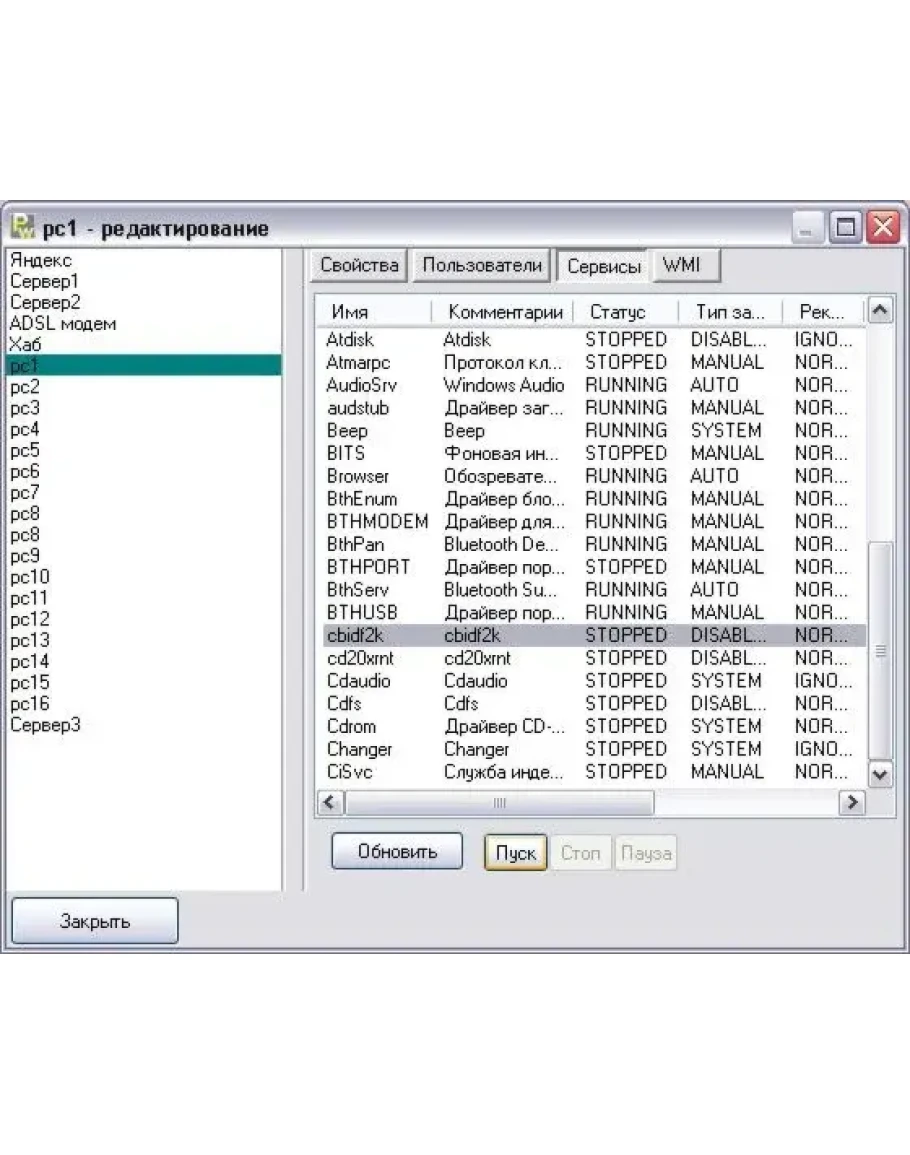Click the Закрыть button
The height and width of the screenshot is (1155, 910).
point(95,921)
